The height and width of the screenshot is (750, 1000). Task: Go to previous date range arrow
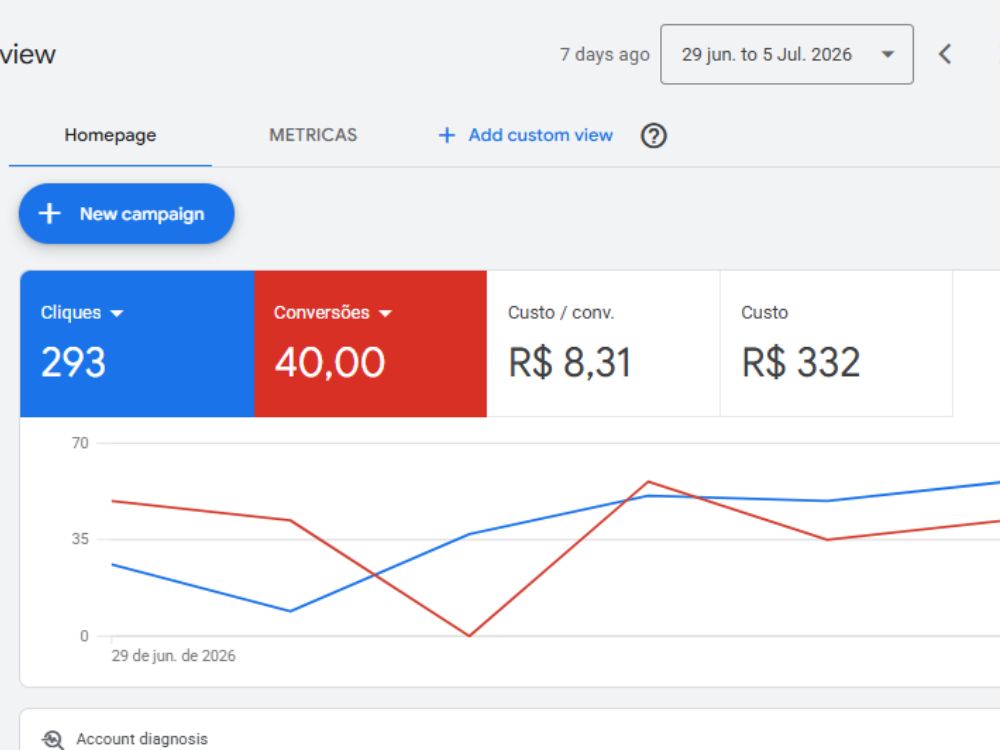(945, 54)
